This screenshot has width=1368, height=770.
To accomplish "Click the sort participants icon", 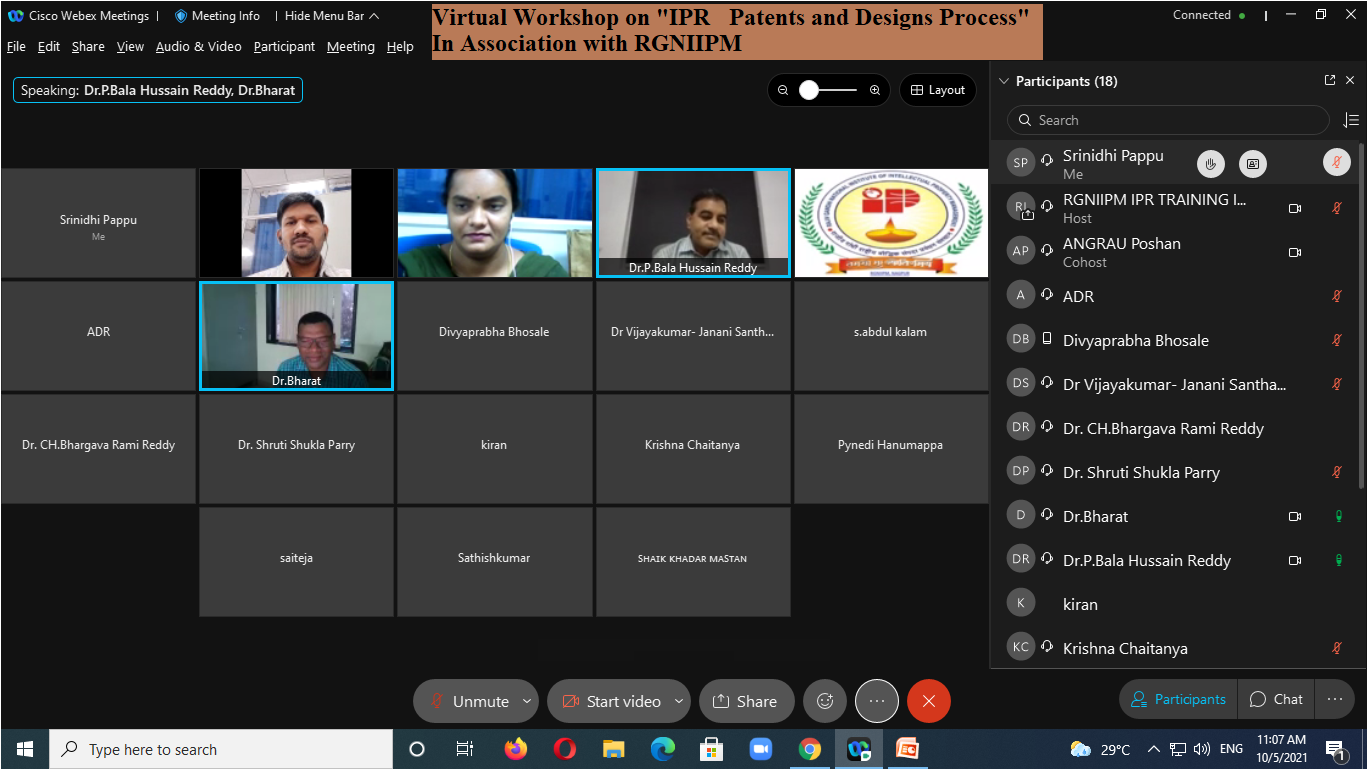I will coord(1351,120).
